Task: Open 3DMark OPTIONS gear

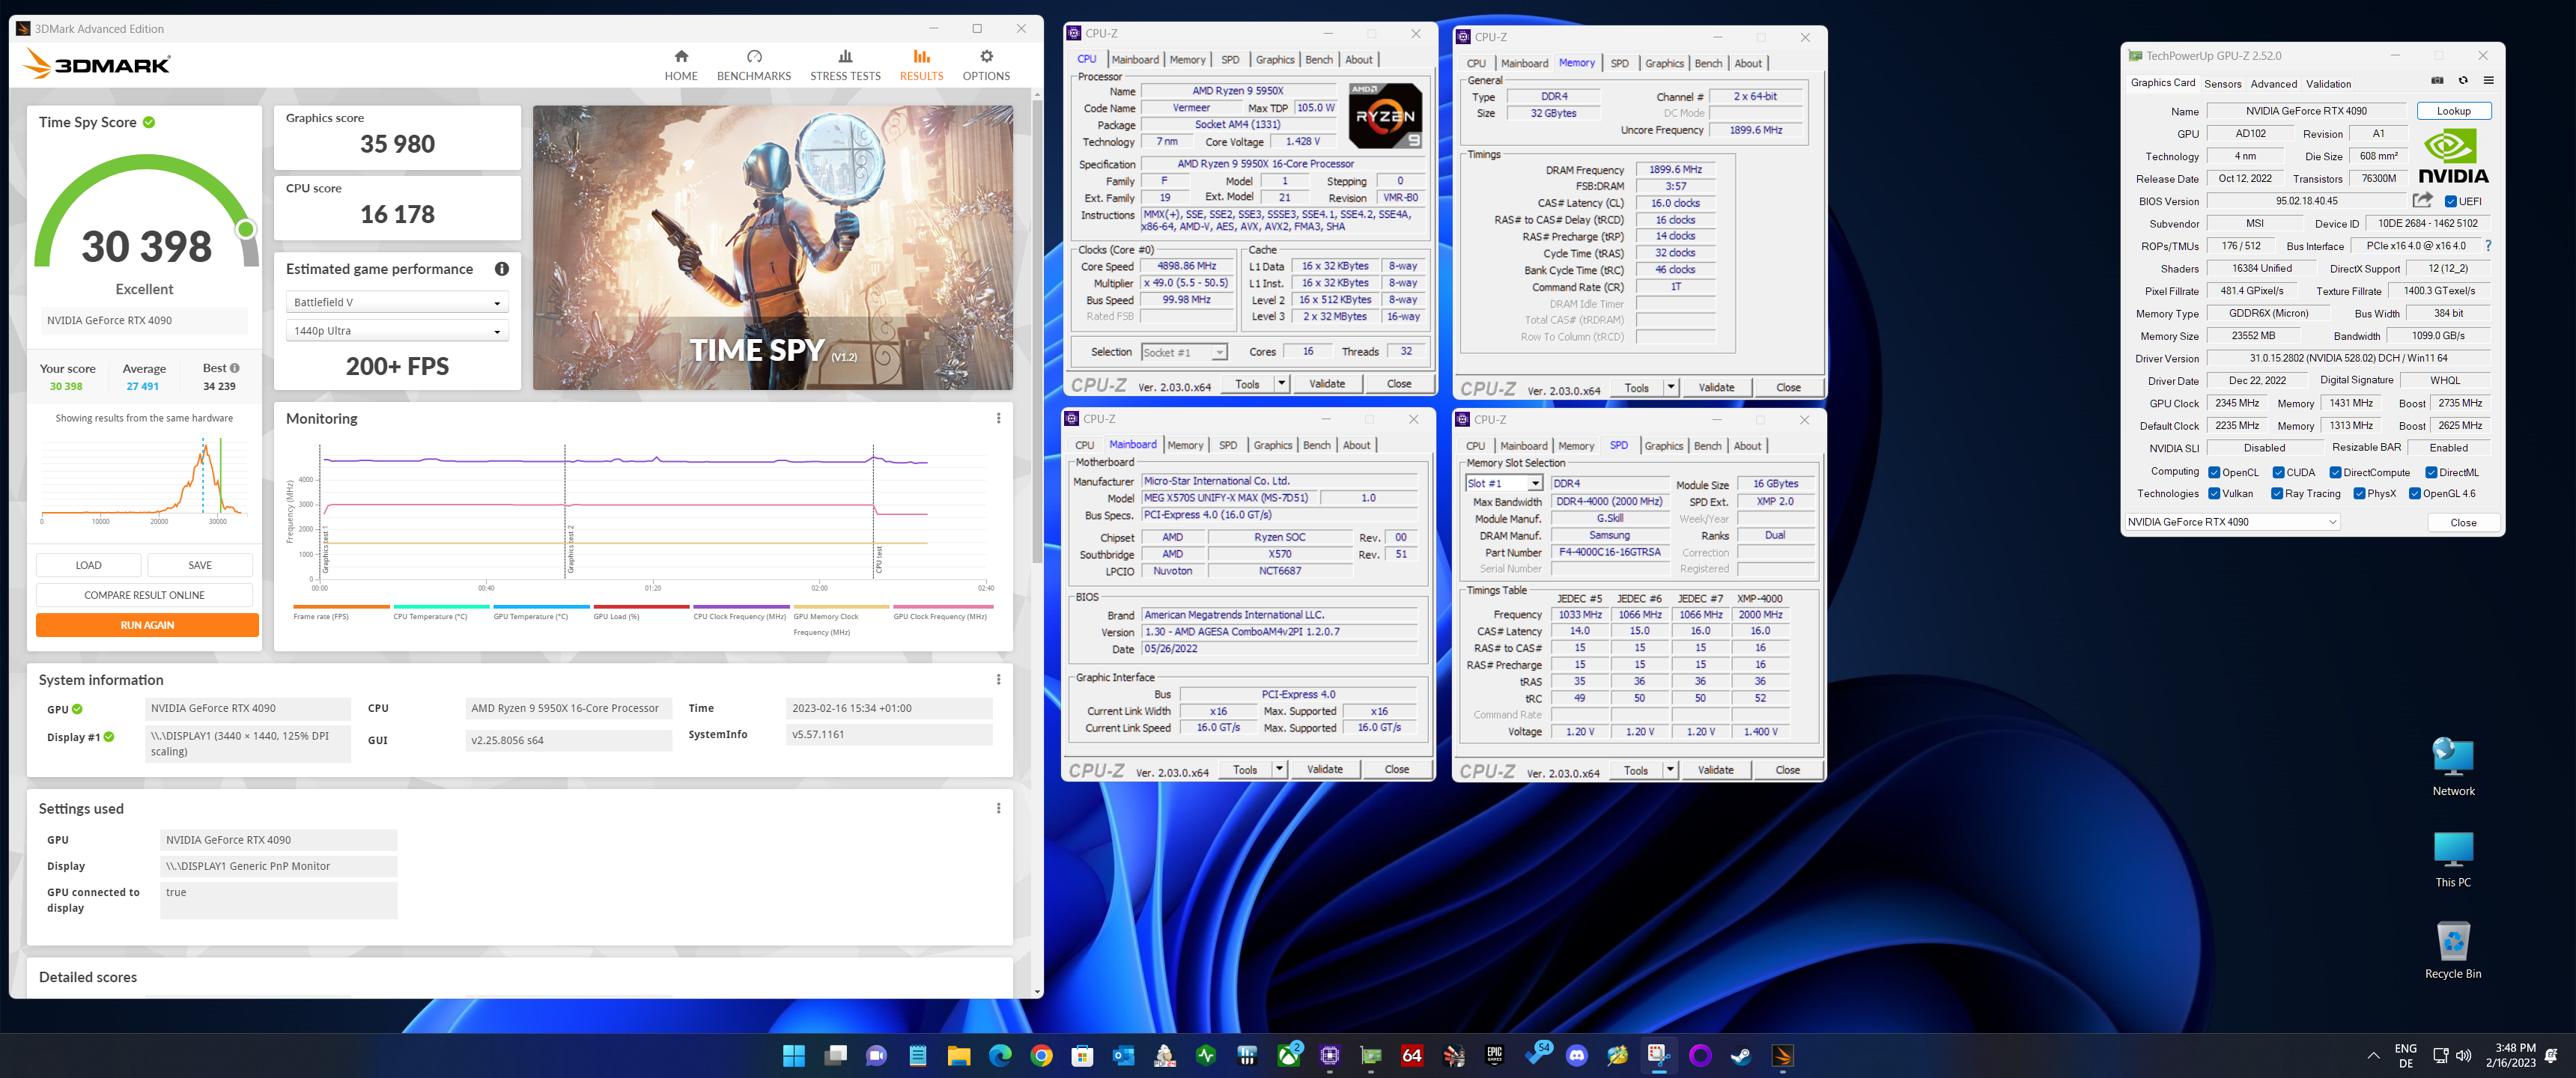Action: pyautogui.click(x=986, y=65)
